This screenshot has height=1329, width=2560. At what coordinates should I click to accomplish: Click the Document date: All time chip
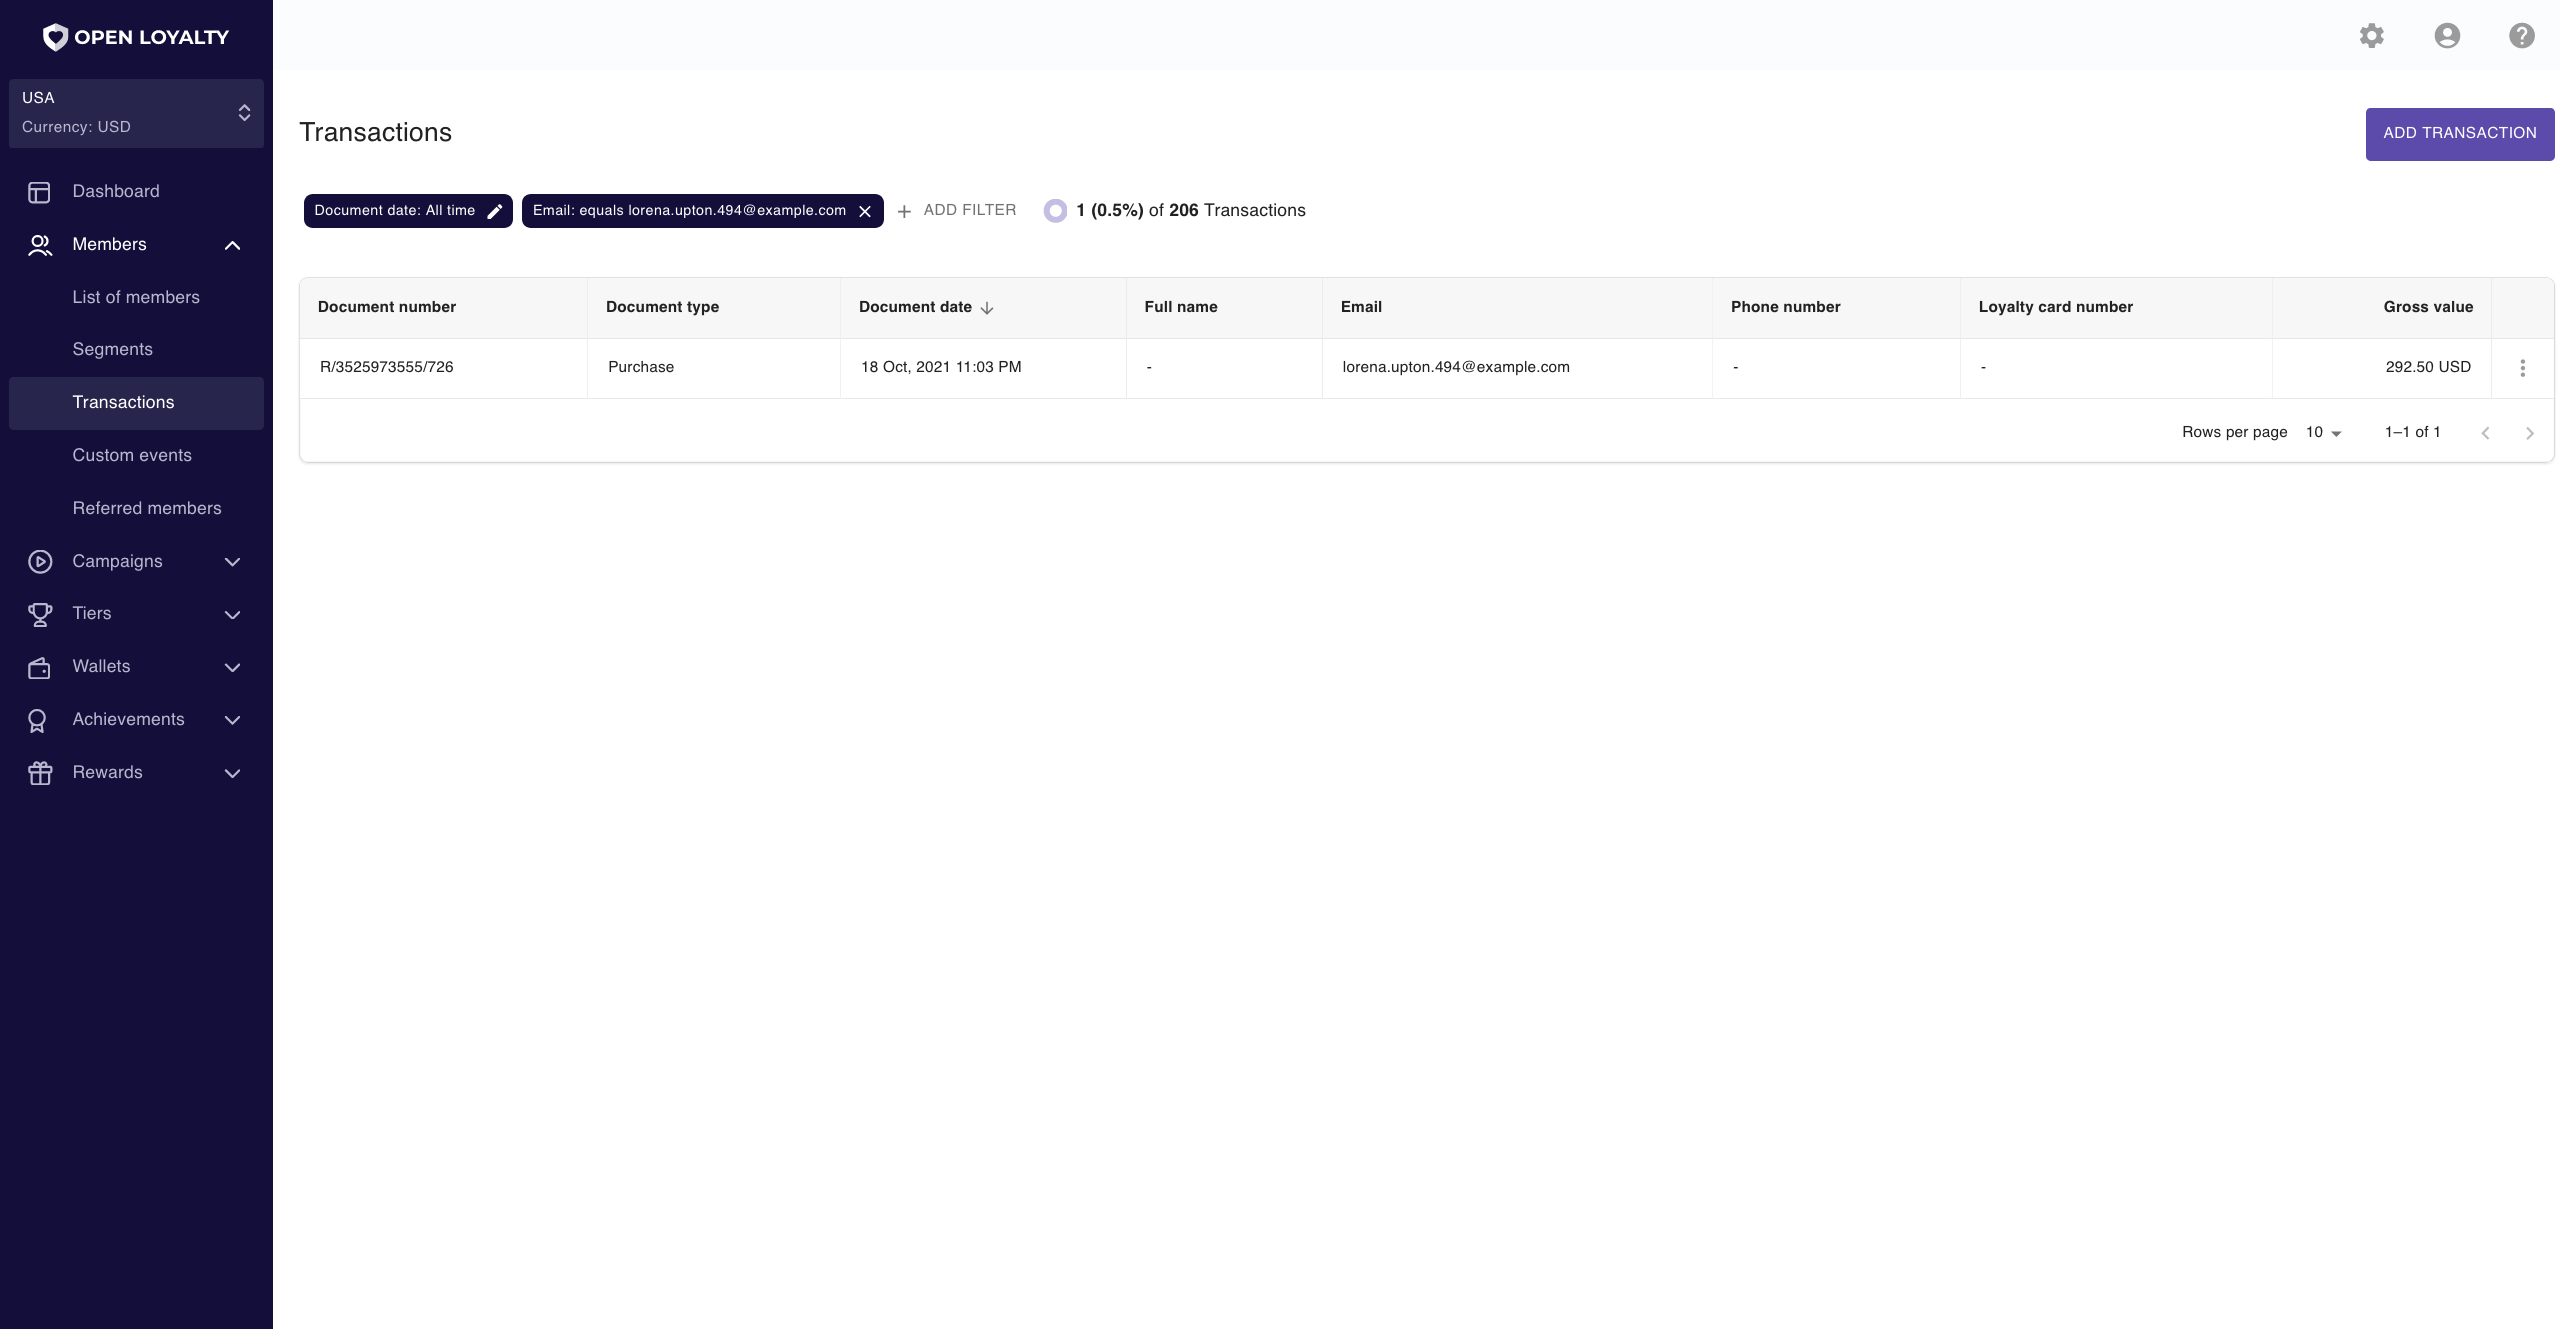click(x=408, y=211)
